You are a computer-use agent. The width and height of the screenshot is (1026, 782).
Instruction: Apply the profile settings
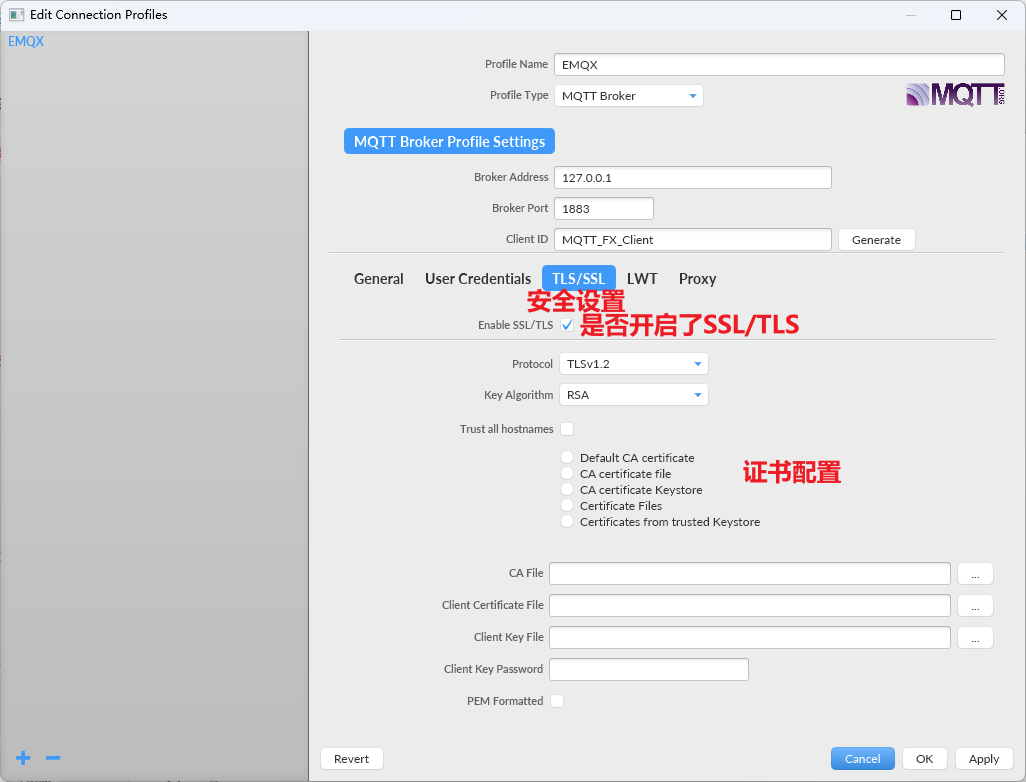(983, 759)
